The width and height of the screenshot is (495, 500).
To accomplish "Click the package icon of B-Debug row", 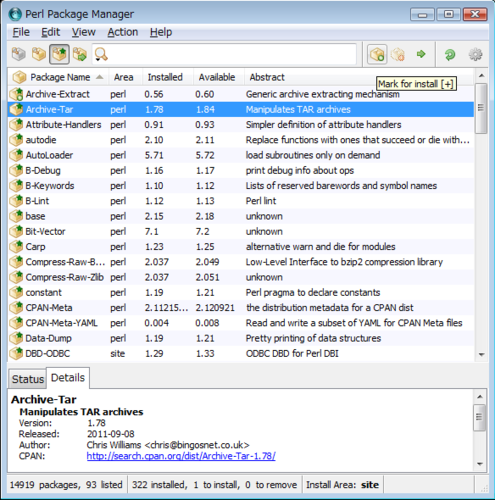I will click(x=16, y=170).
